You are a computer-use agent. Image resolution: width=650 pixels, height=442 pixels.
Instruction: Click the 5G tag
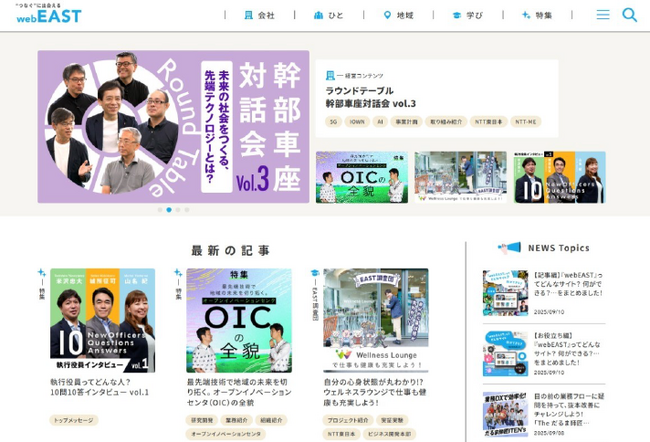click(x=333, y=122)
